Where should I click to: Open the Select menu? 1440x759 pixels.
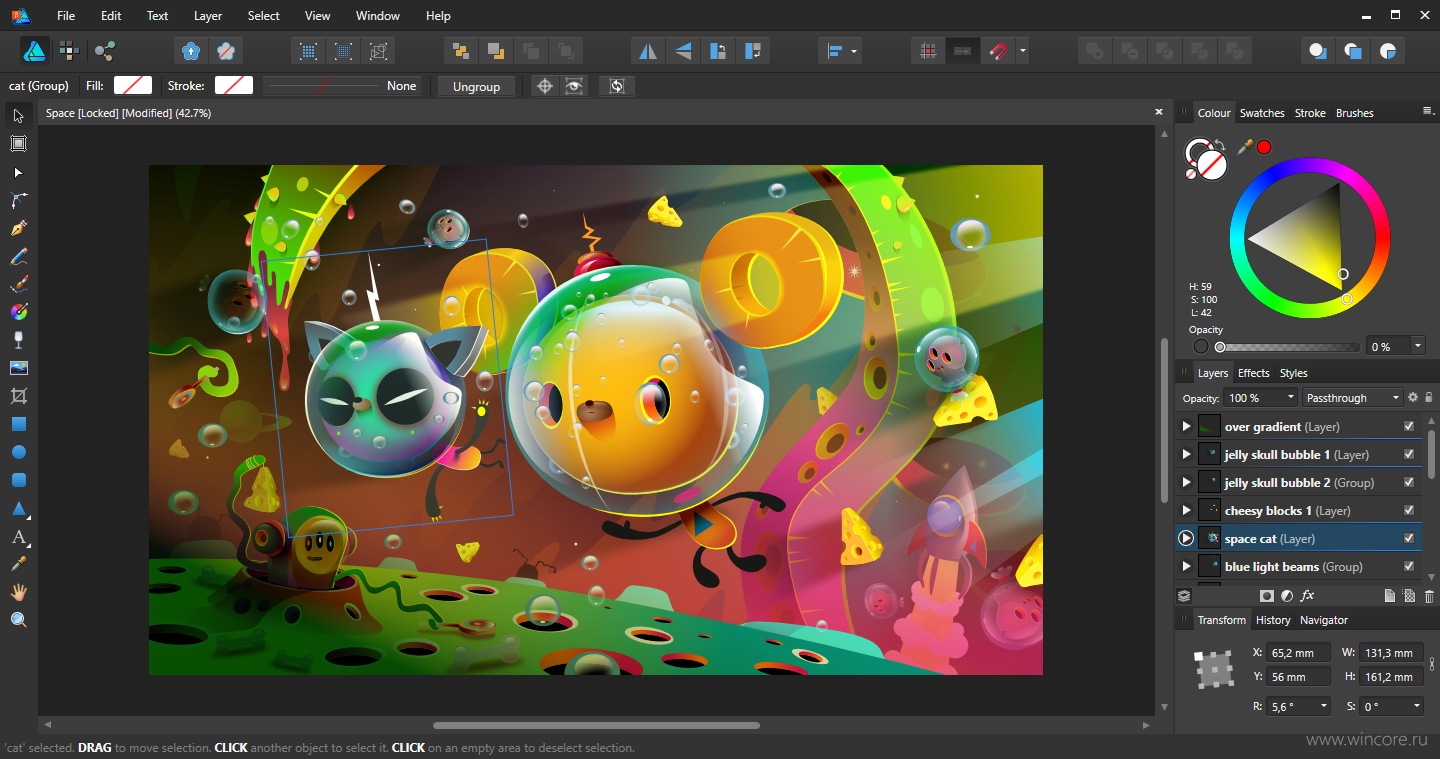click(264, 16)
